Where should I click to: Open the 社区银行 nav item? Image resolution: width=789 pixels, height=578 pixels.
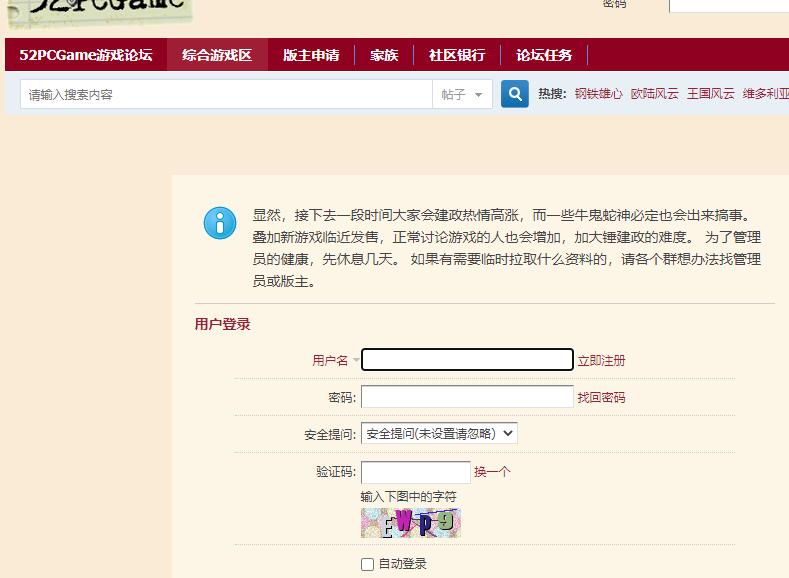tap(457, 55)
